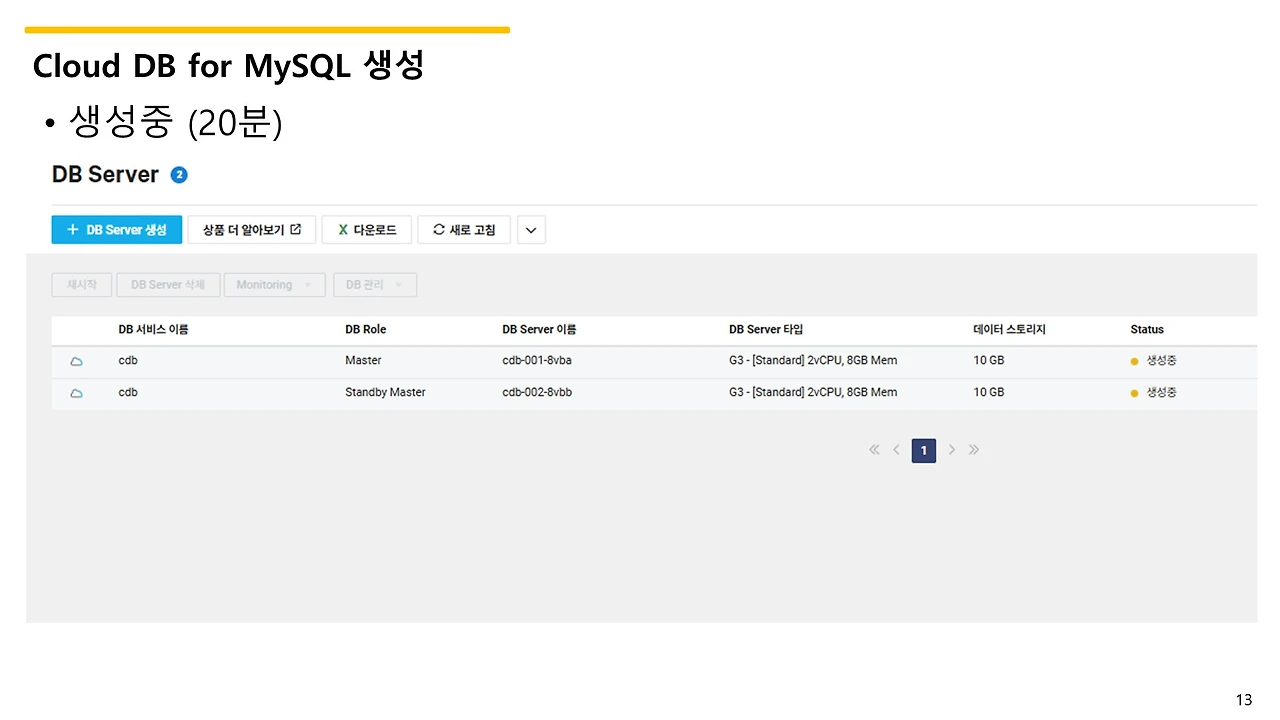Go to the previous page
Viewport: 1280px width, 720px height.
pos(897,450)
